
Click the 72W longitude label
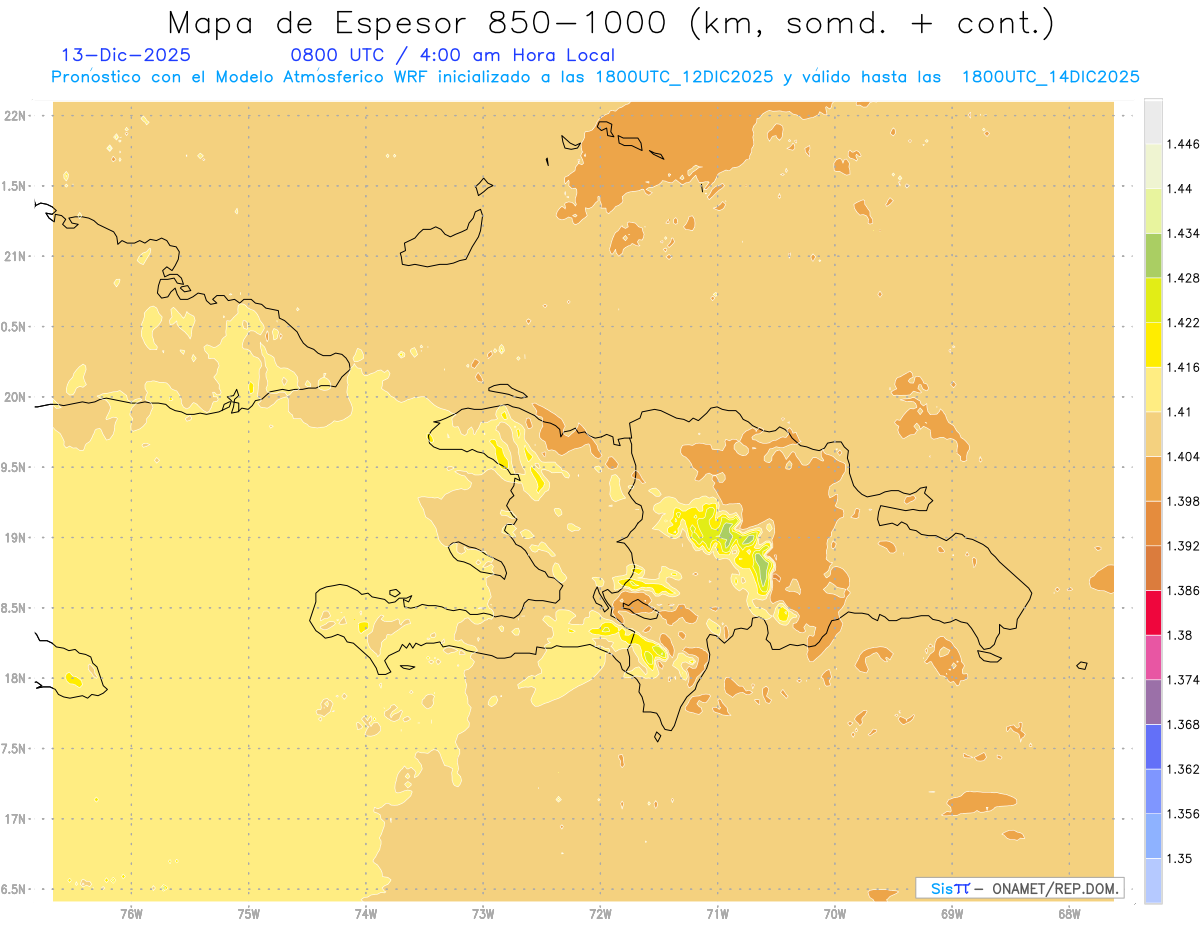(601, 913)
